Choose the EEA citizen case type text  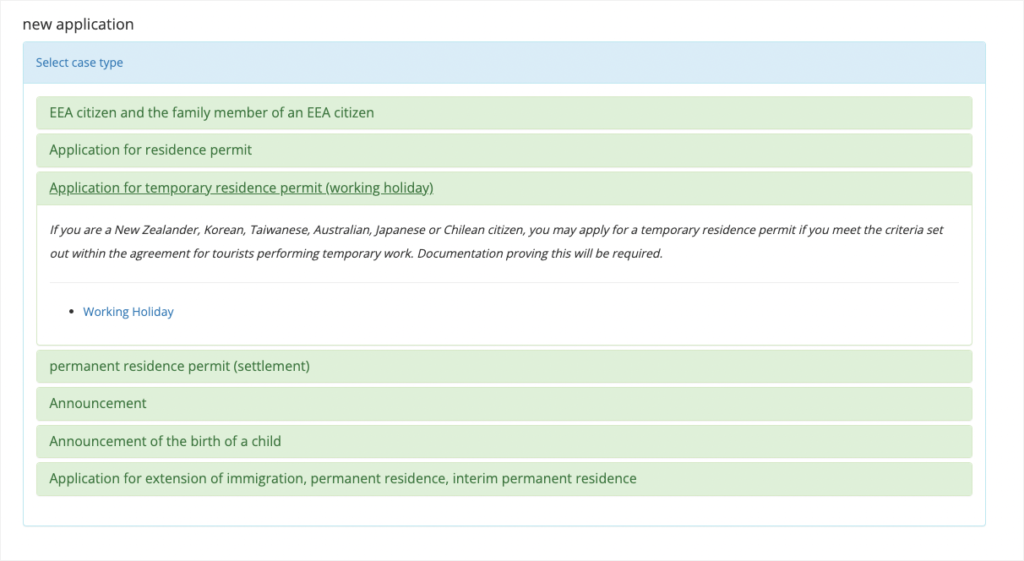point(212,112)
